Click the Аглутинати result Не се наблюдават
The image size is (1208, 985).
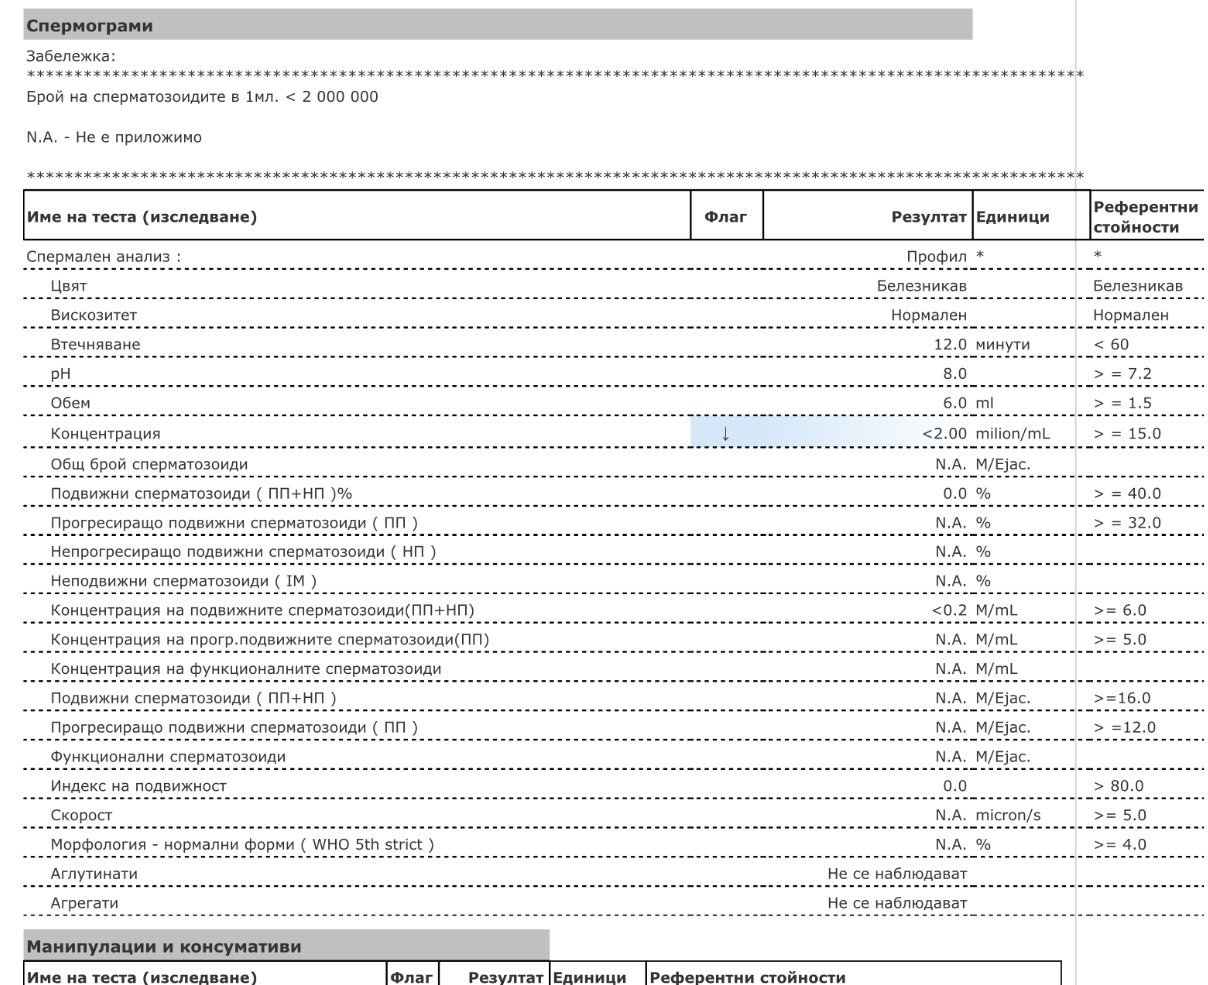tap(897, 874)
